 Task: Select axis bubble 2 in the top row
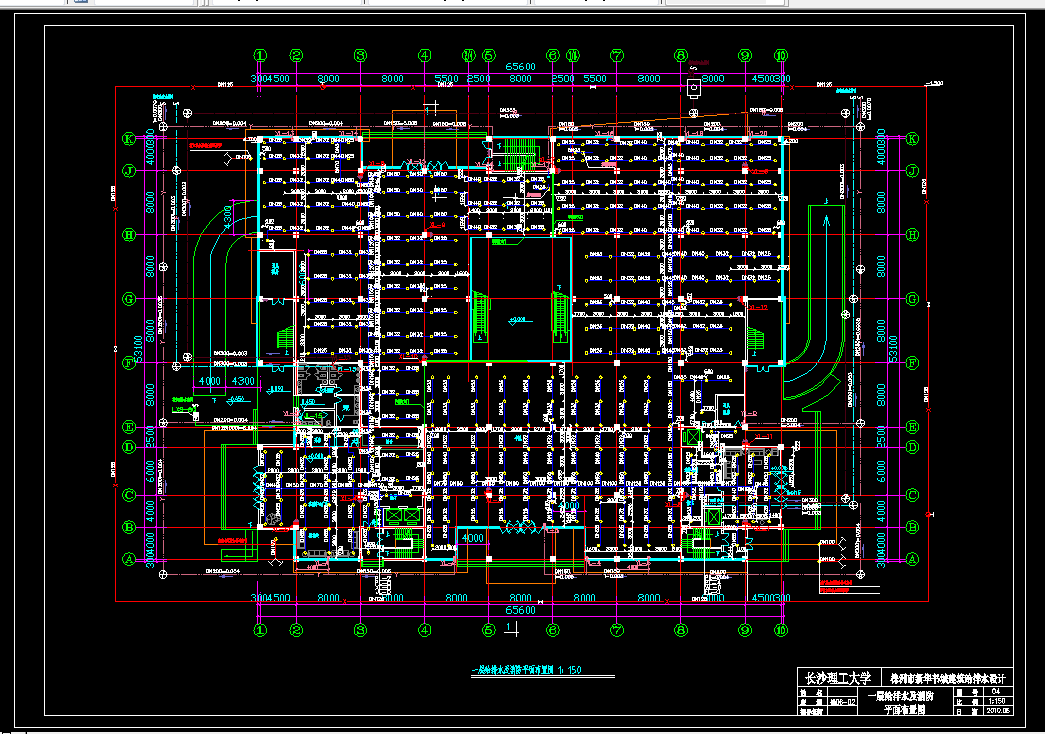297,55
